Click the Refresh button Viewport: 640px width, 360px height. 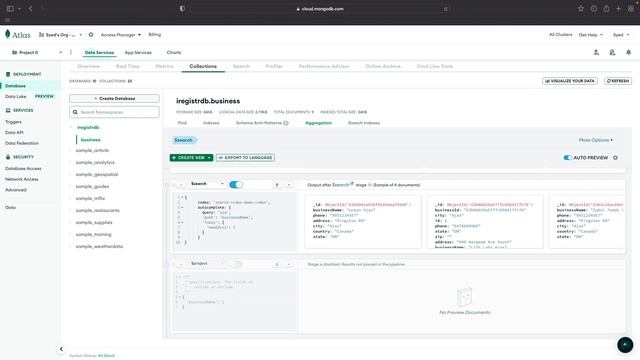[x=618, y=81]
